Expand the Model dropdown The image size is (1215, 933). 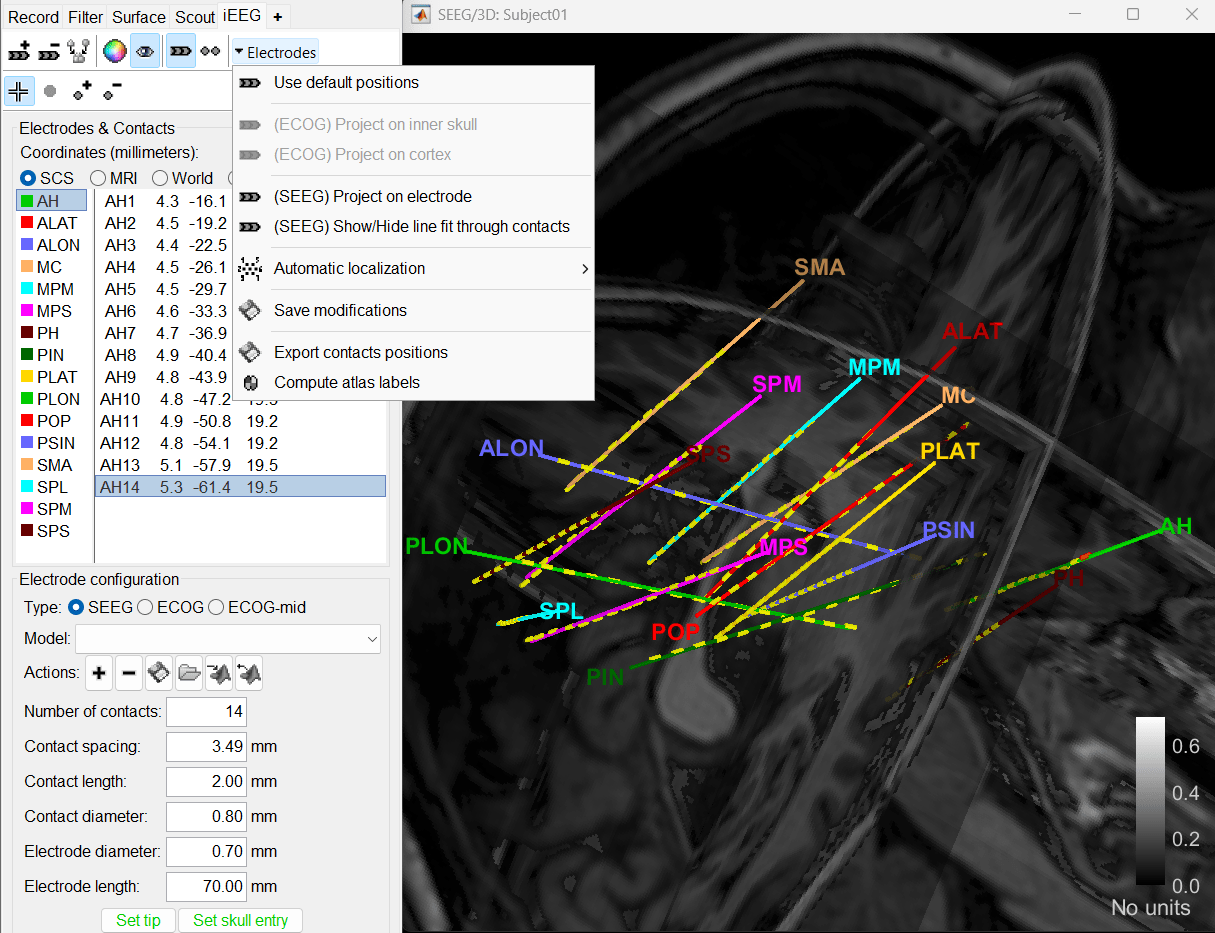click(x=372, y=639)
